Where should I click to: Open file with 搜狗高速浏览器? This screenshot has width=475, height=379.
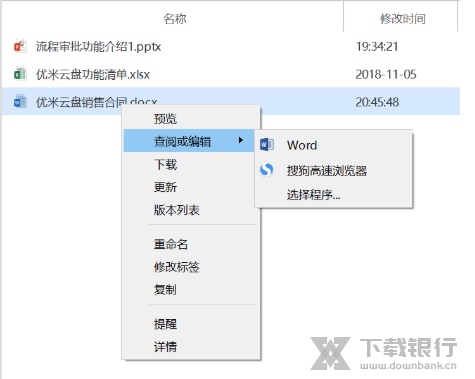point(334,170)
